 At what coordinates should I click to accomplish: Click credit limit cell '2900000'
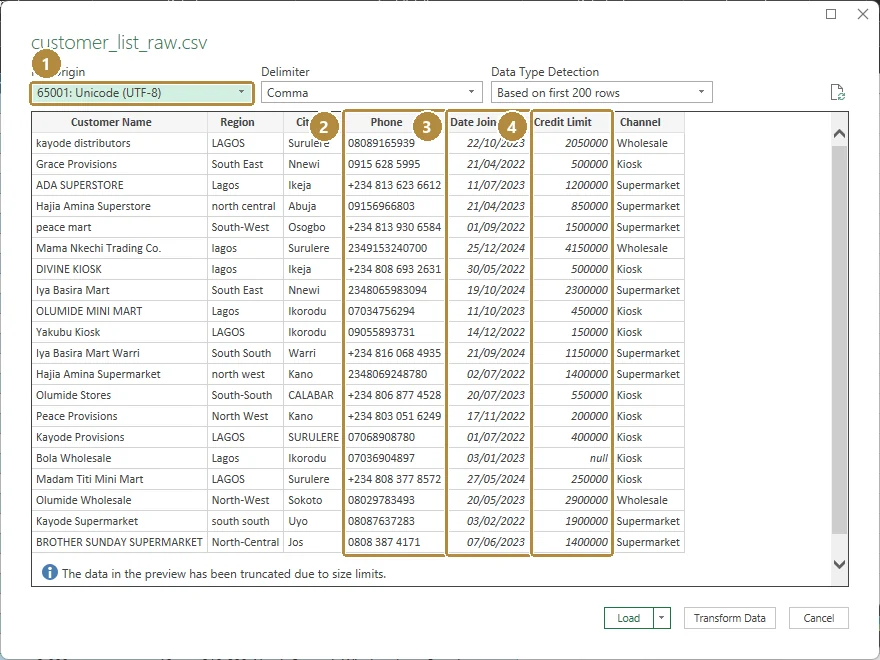[572, 500]
